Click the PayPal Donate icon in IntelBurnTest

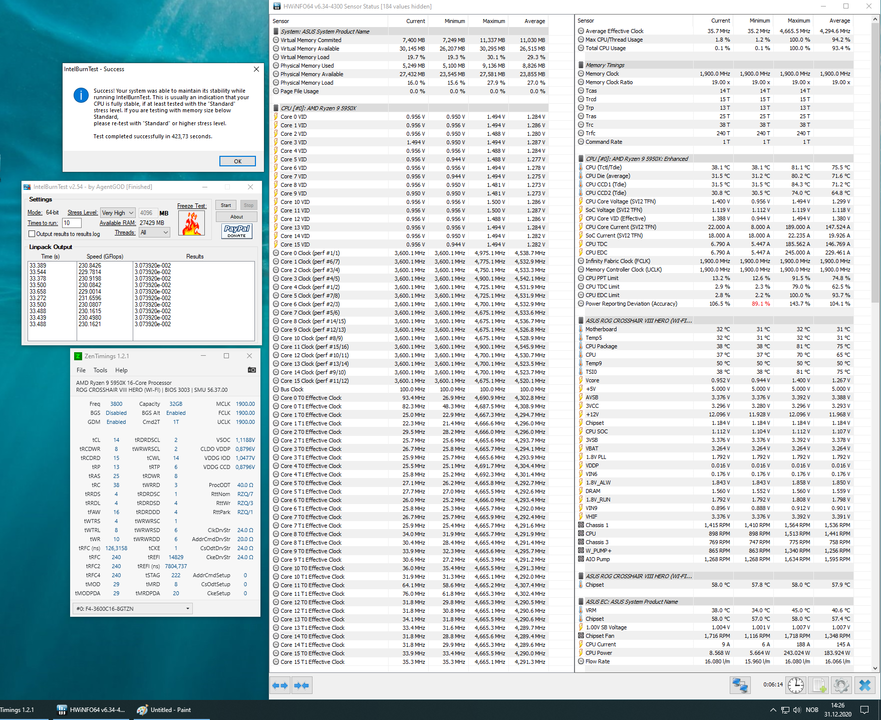click(237, 231)
